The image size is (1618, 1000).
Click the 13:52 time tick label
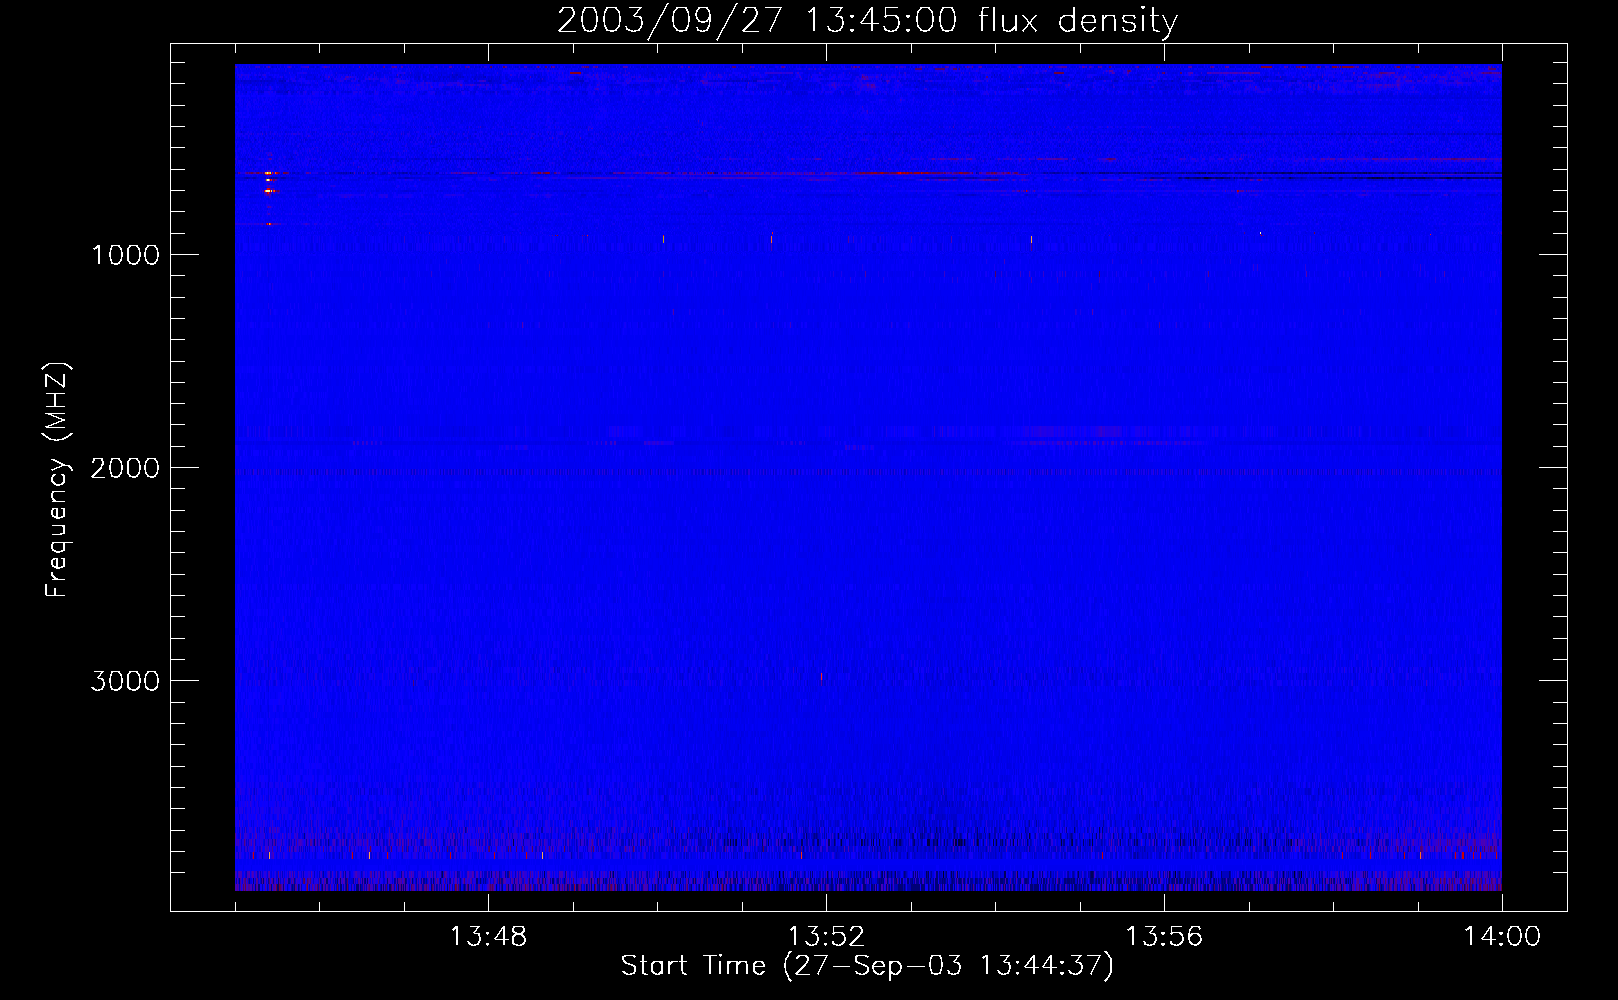point(826,937)
